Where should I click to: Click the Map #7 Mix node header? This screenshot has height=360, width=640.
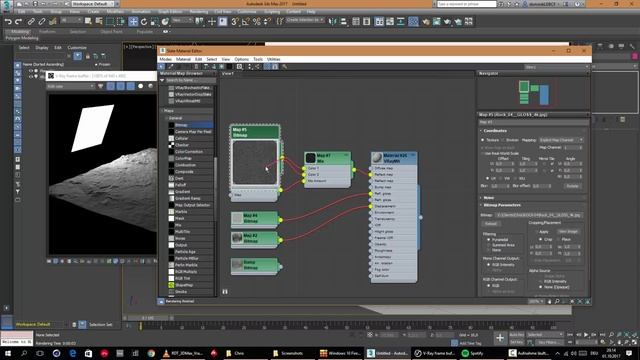point(327,158)
